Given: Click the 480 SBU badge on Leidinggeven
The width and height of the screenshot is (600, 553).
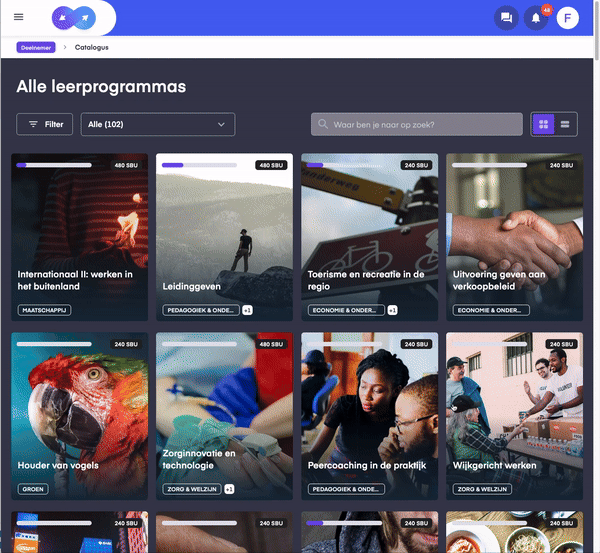Looking at the screenshot, I should (271, 165).
